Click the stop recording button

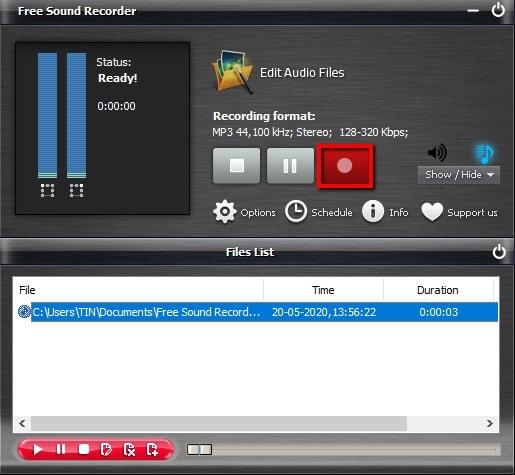(x=236, y=166)
